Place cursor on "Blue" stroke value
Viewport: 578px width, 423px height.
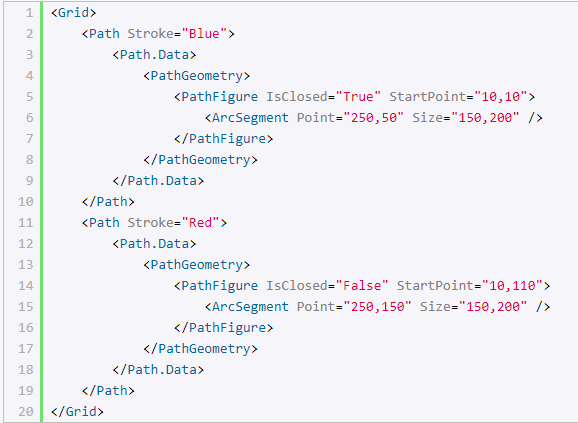(204, 34)
